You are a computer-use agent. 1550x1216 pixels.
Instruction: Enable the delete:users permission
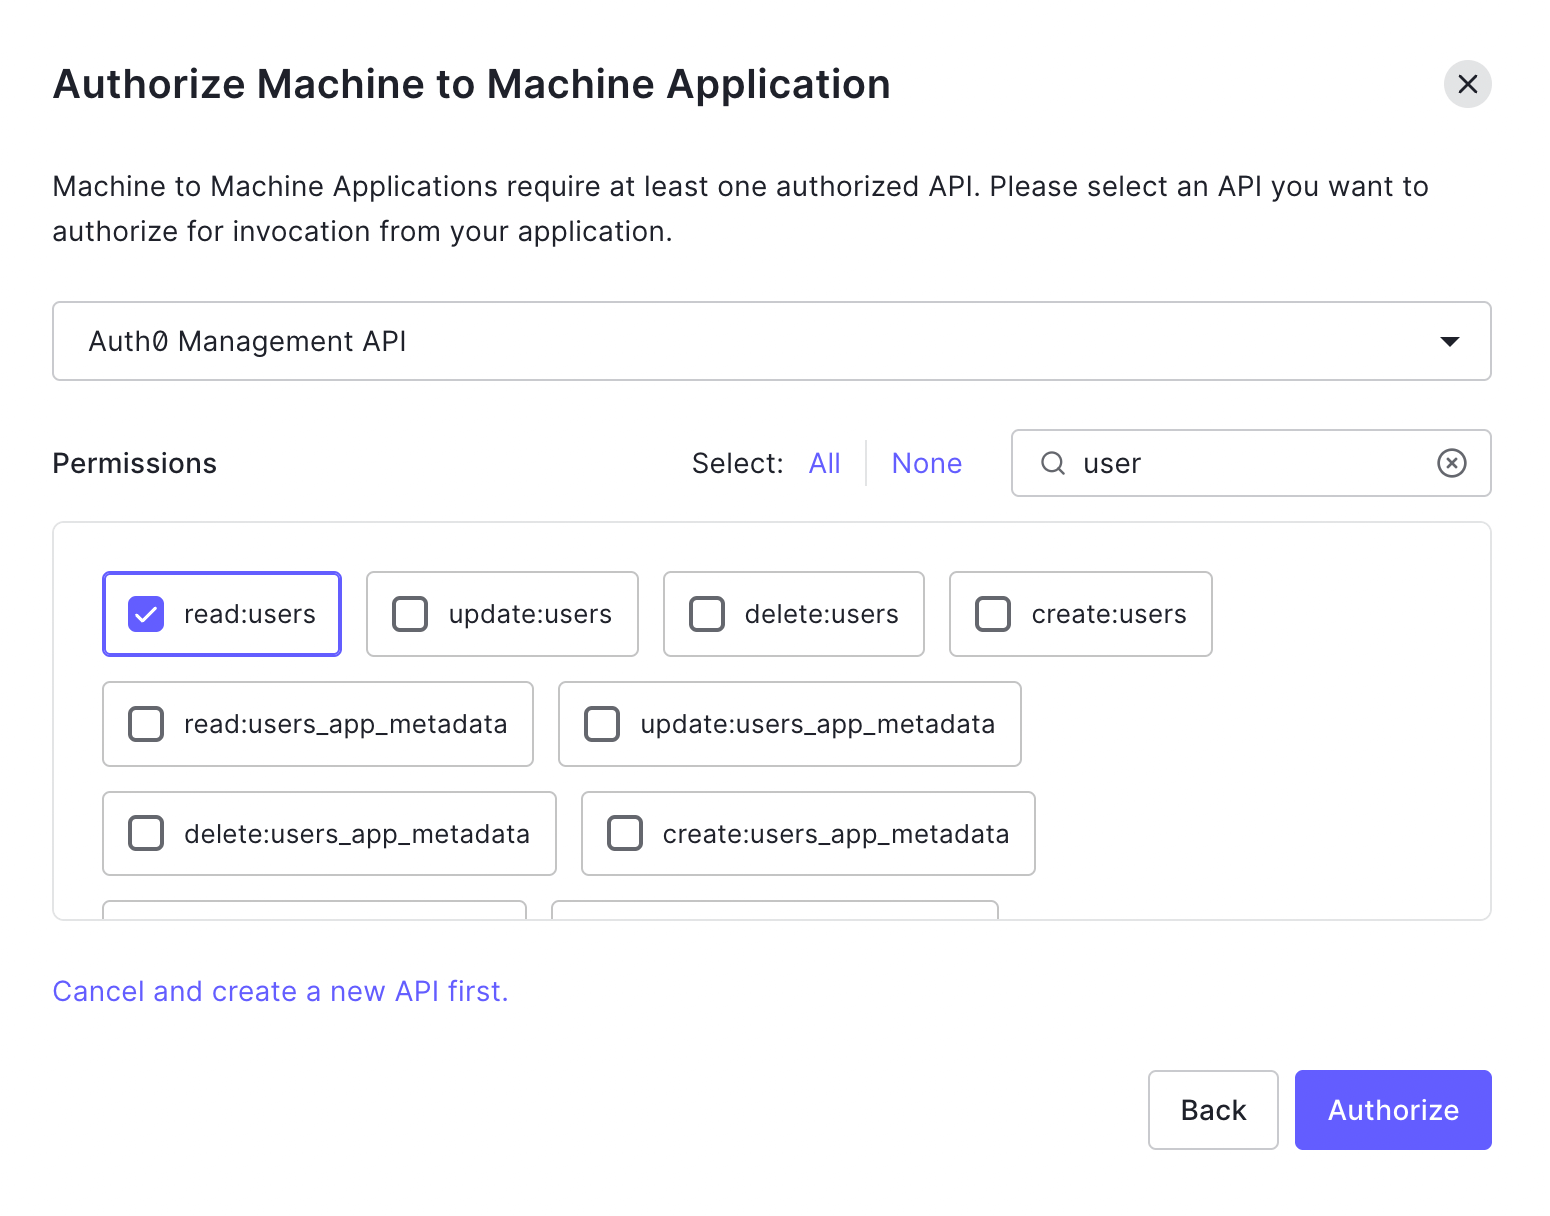(x=707, y=614)
